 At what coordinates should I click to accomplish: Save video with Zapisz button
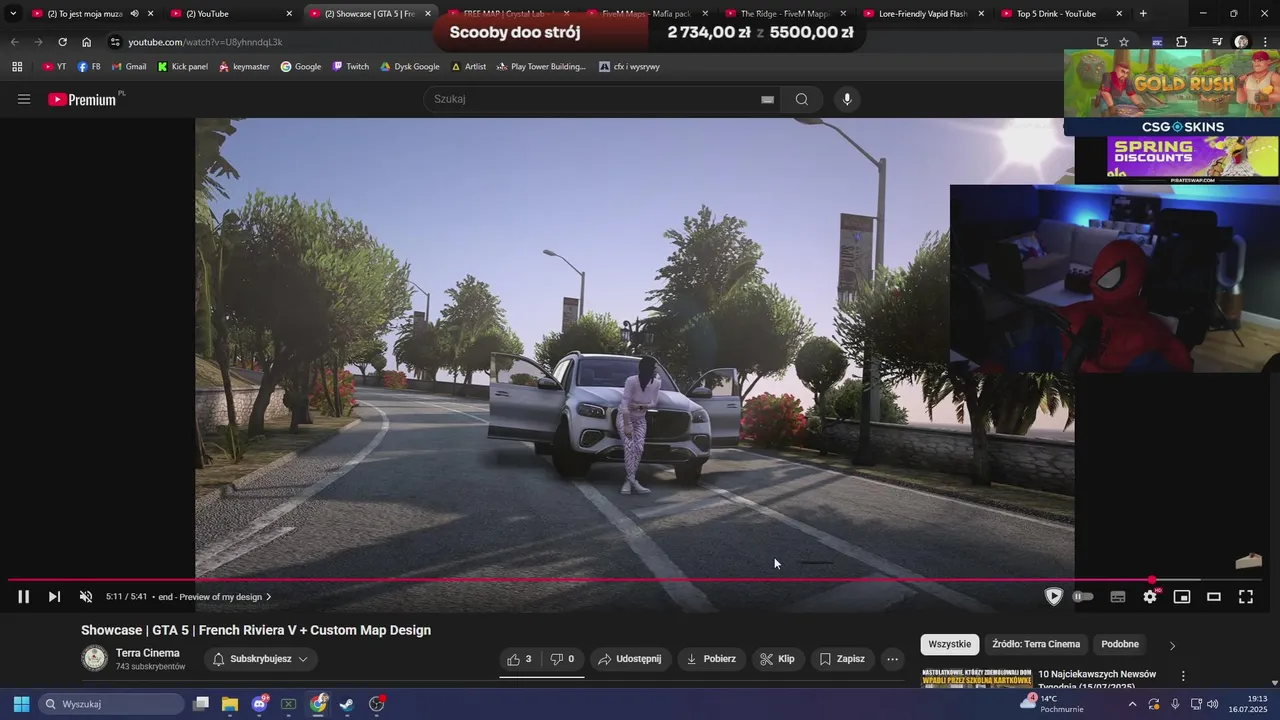(x=842, y=659)
